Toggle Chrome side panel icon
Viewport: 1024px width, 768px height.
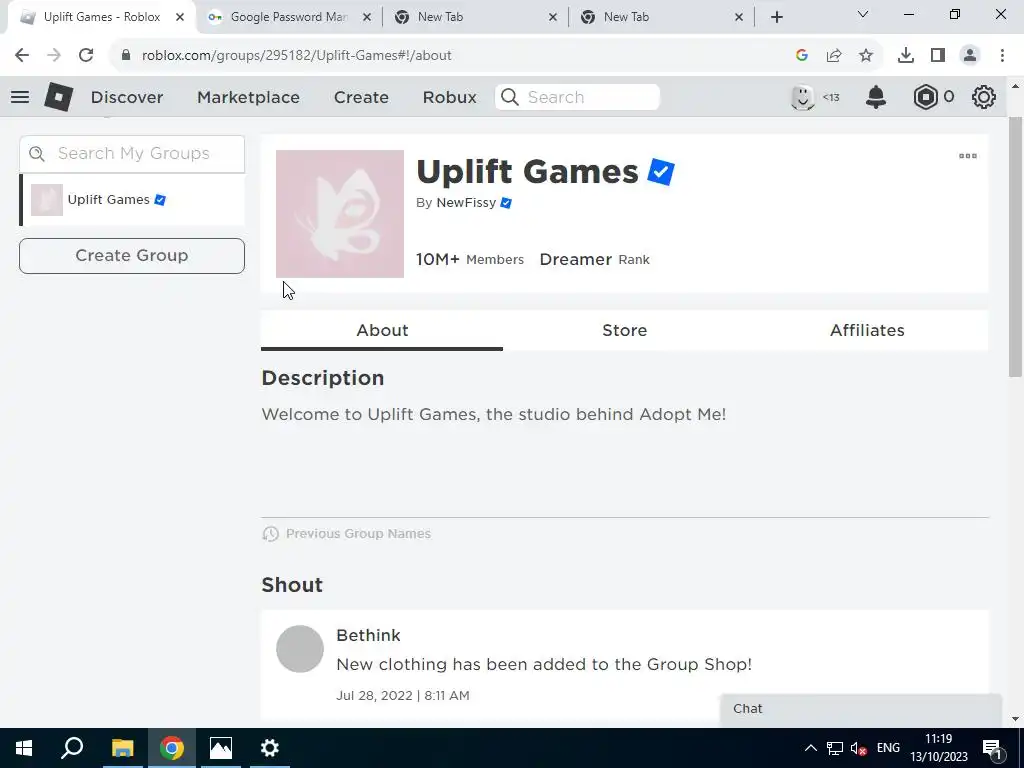[938, 56]
